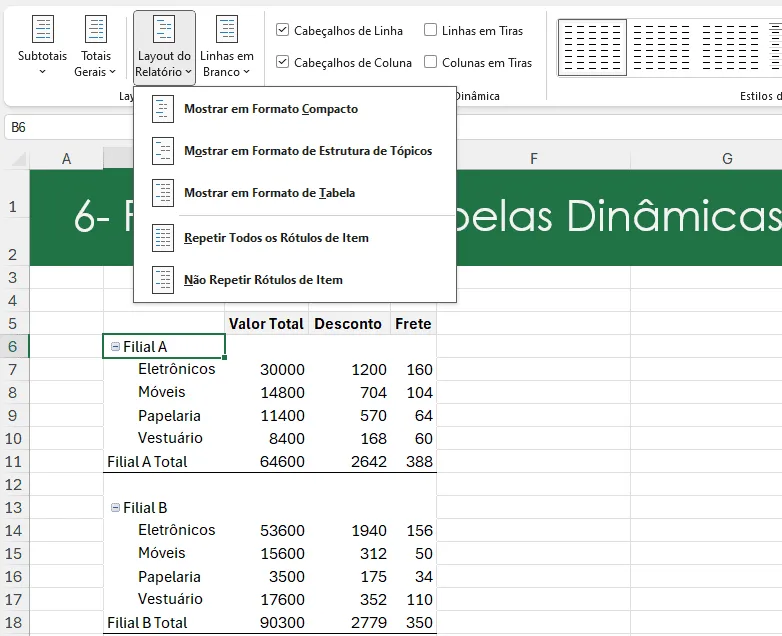Click Vestuário under Filial B
Image resolution: width=782 pixels, height=636 pixels.
170,599
